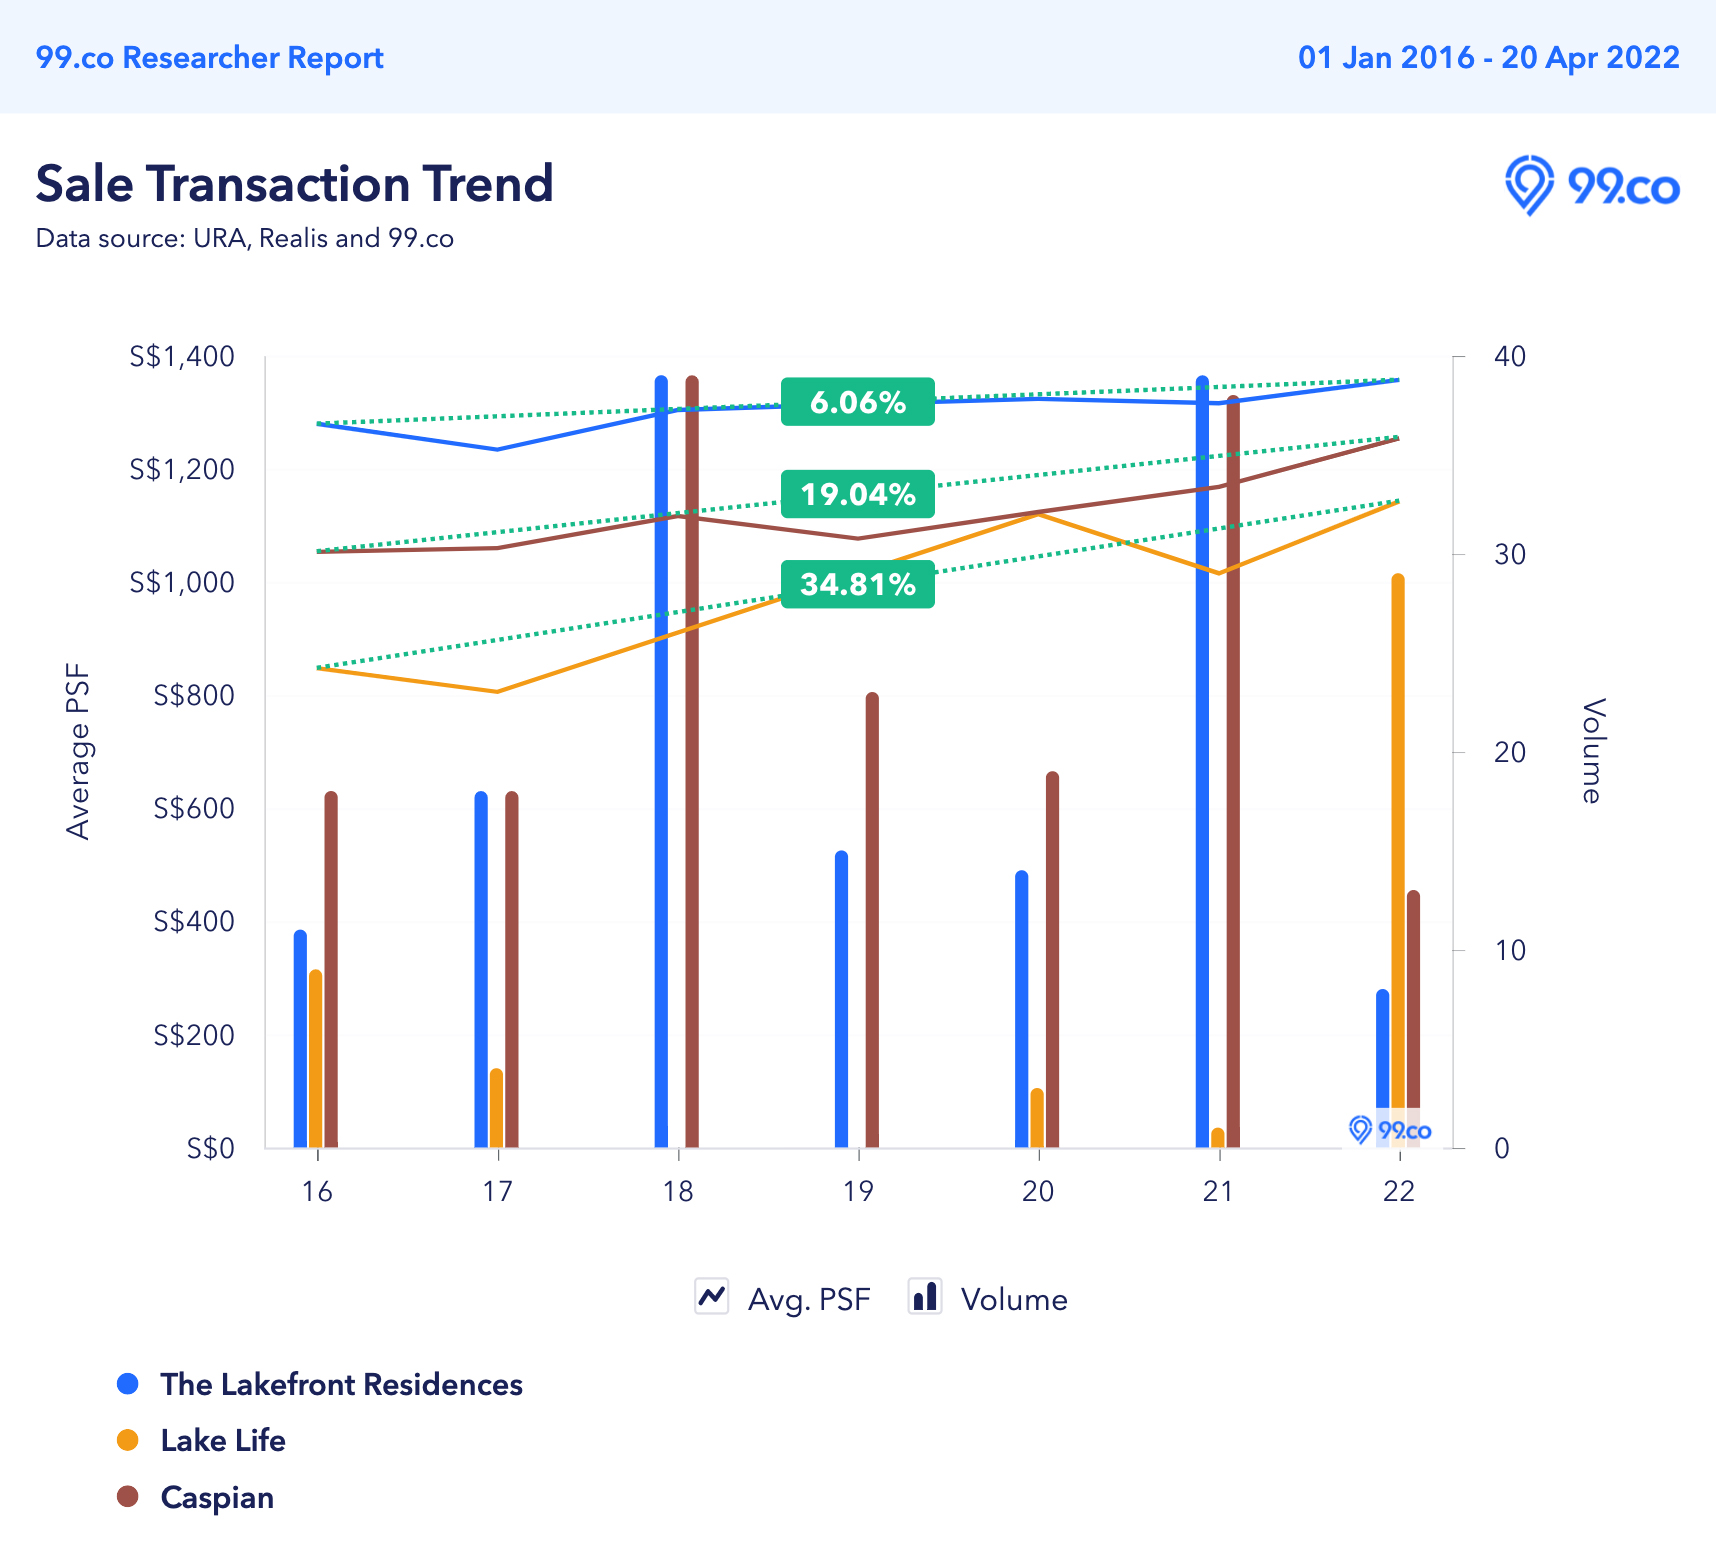Toggle the Avg. PSF legend label

point(809,1299)
